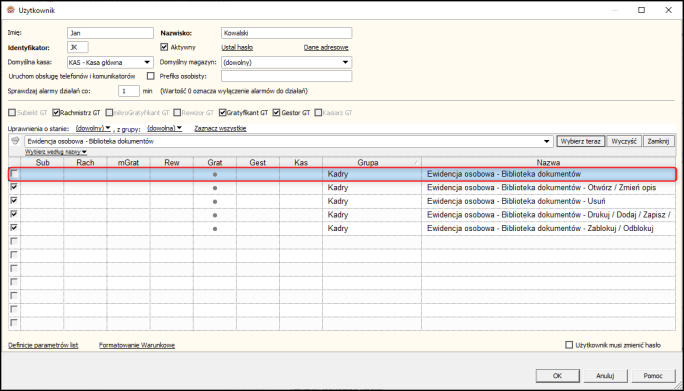Uncheck the Zablokuj / Odblokuj row checkbox
684x391 pixels.
14,228
